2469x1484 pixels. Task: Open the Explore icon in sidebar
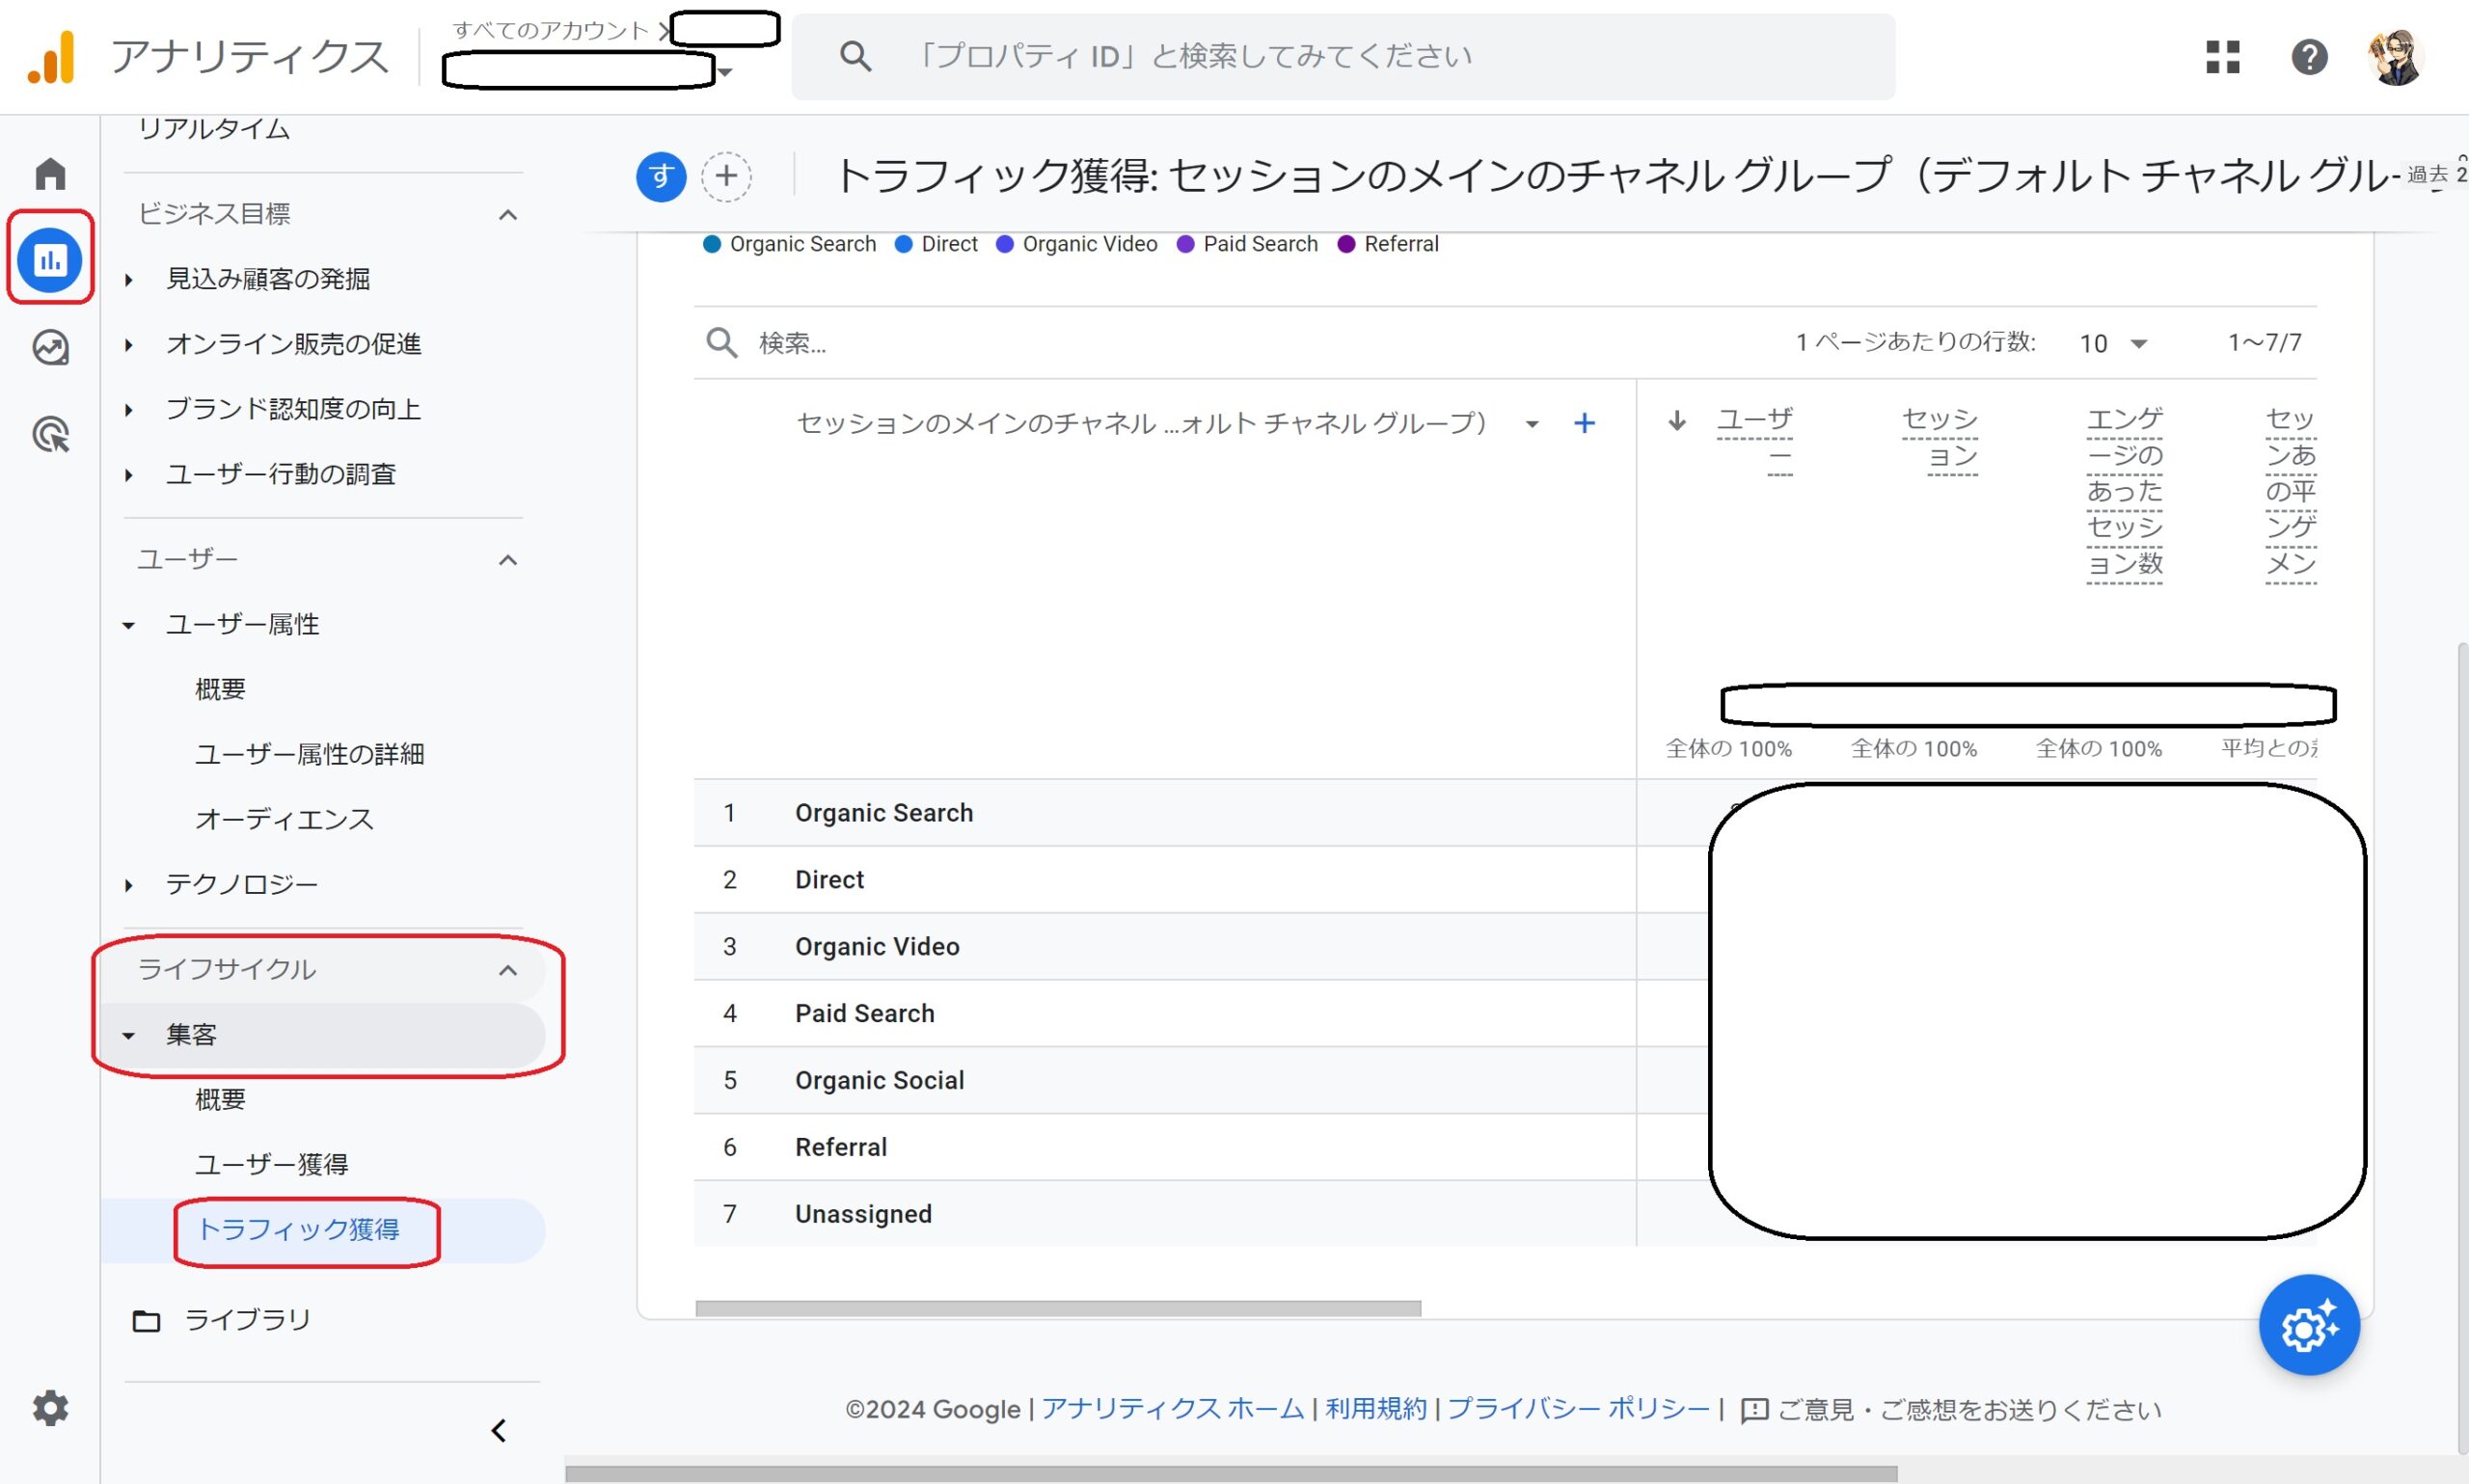[50, 348]
